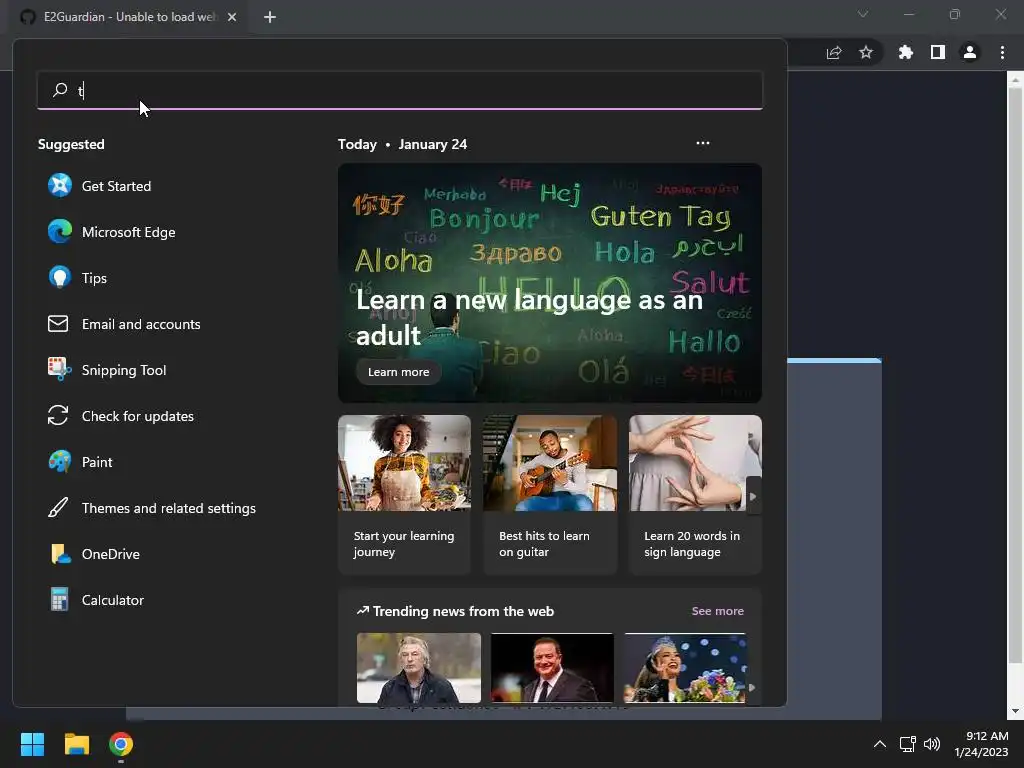Open Learn 20 words in sign language
This screenshot has width=1024, height=768.
tap(695, 494)
